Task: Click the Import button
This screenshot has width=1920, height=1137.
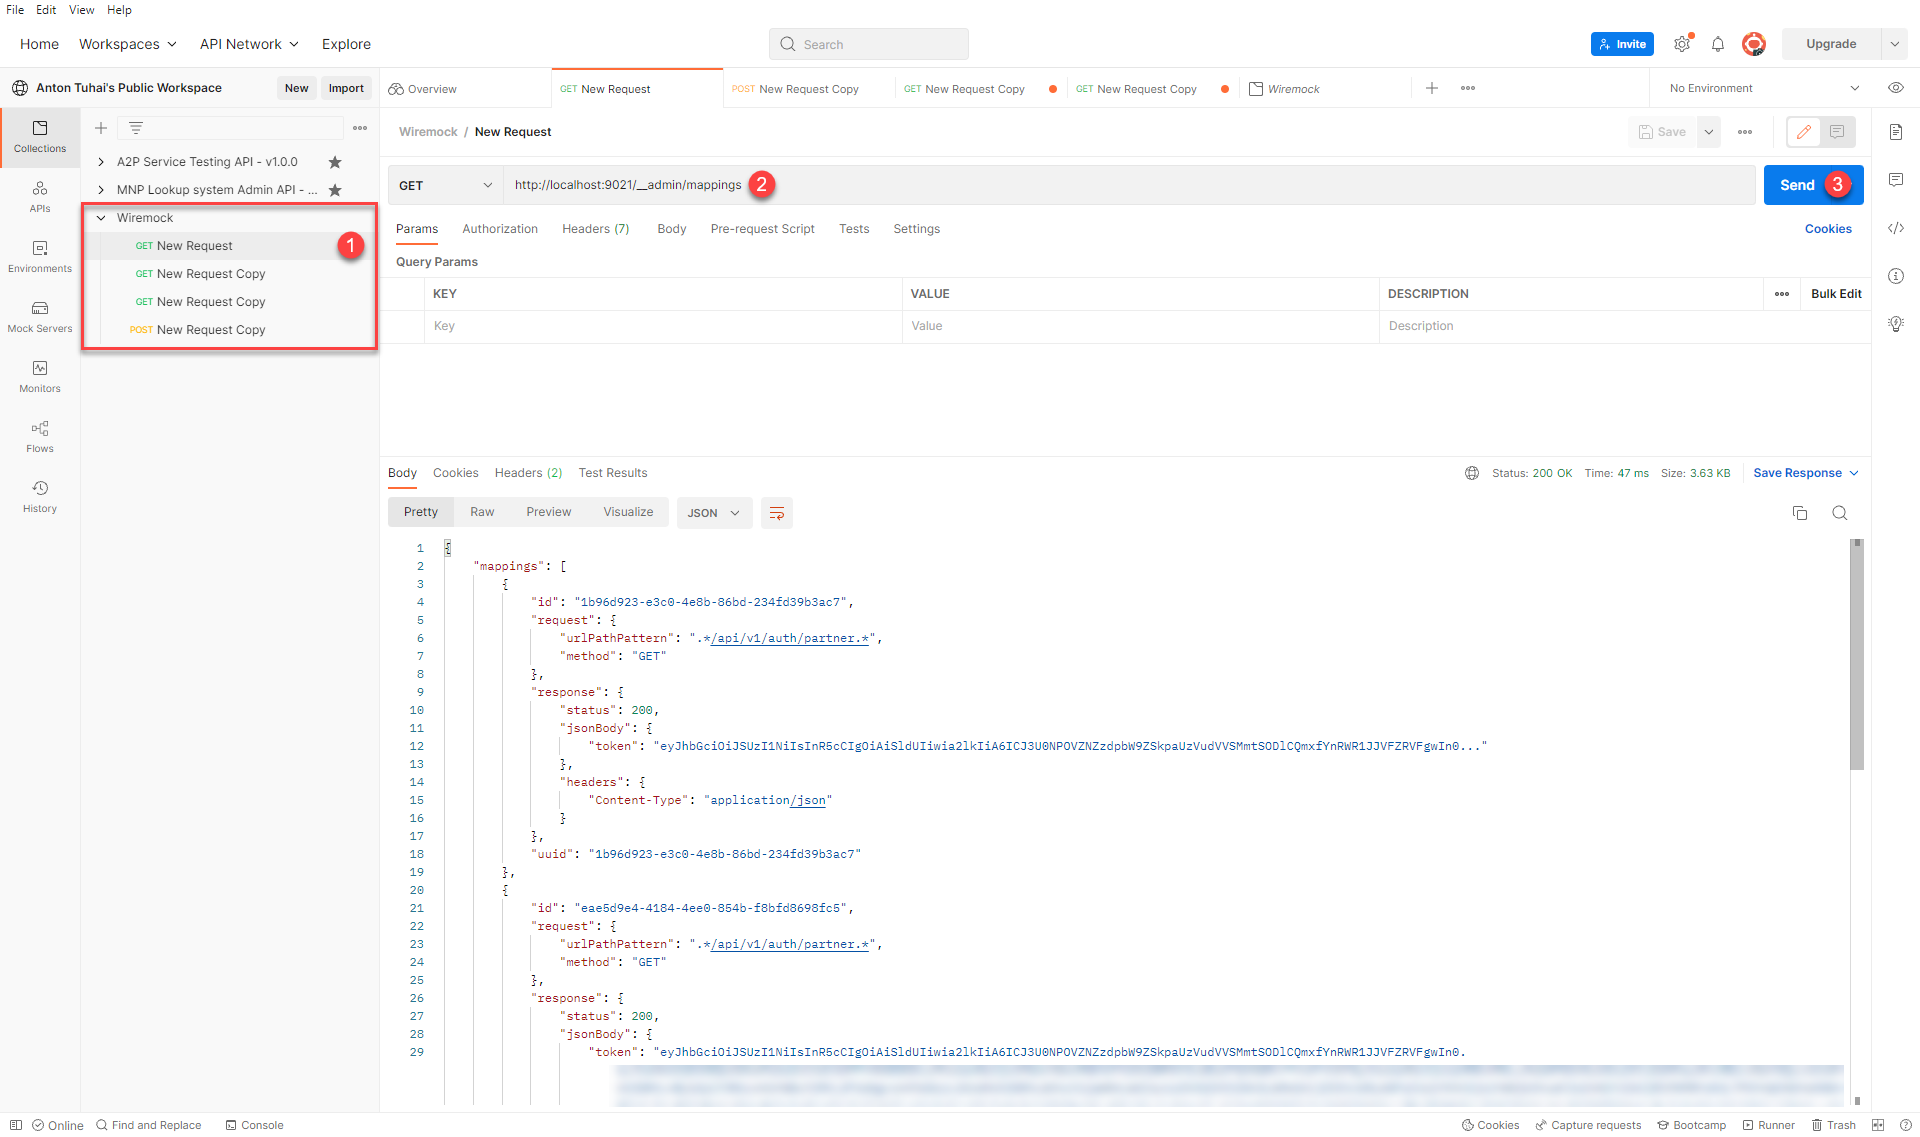Action: tap(346, 88)
